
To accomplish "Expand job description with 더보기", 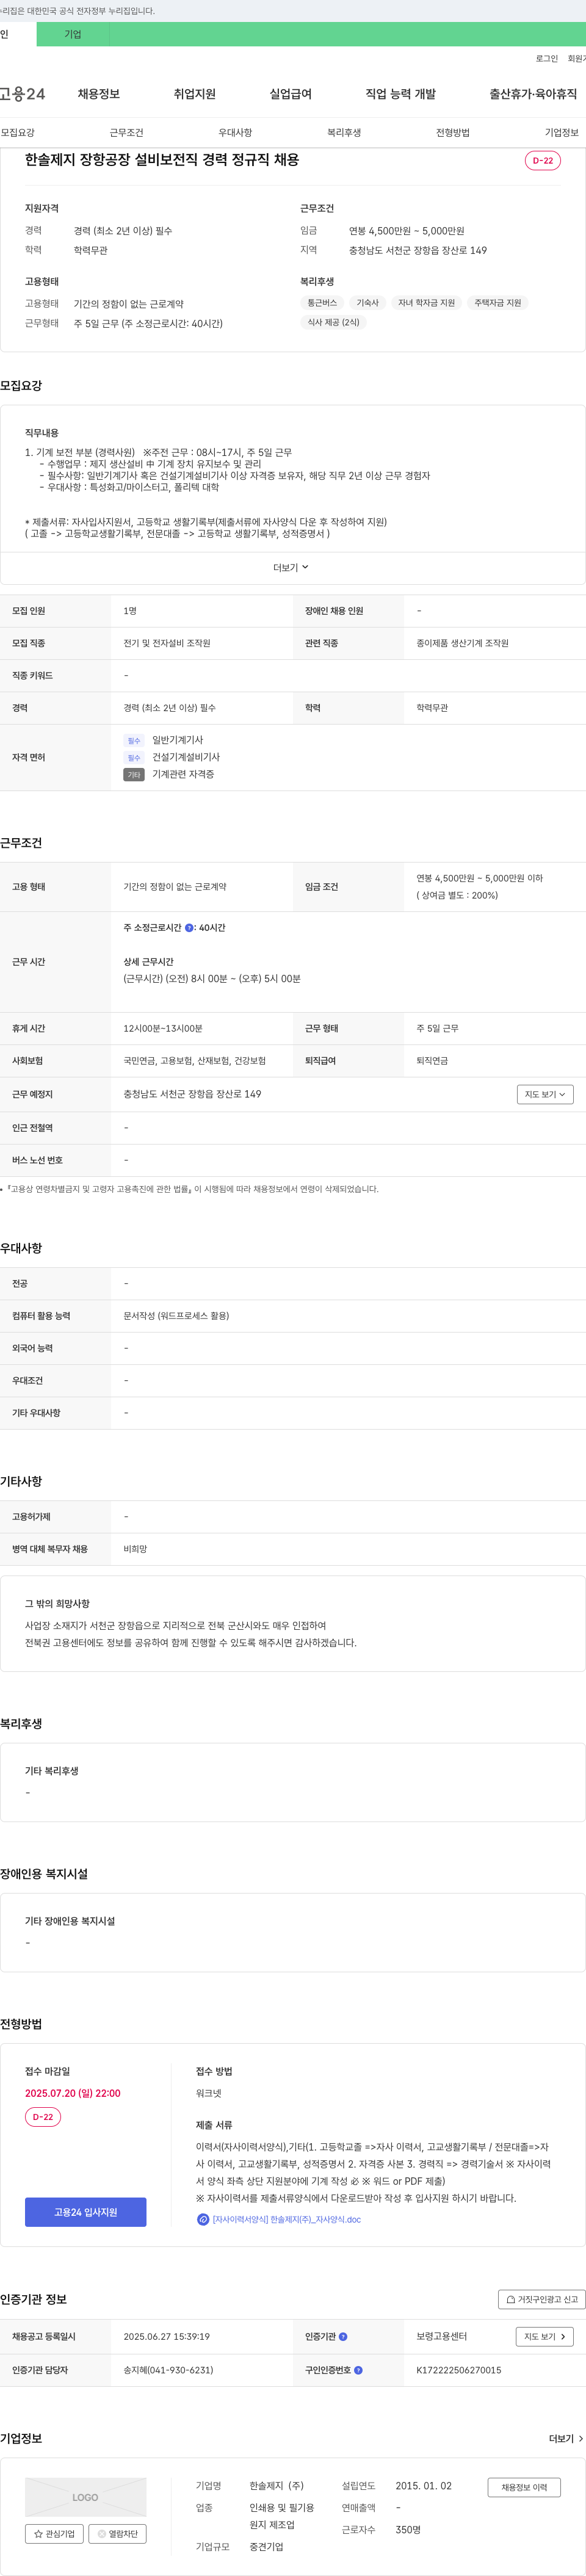I will tap(291, 567).
